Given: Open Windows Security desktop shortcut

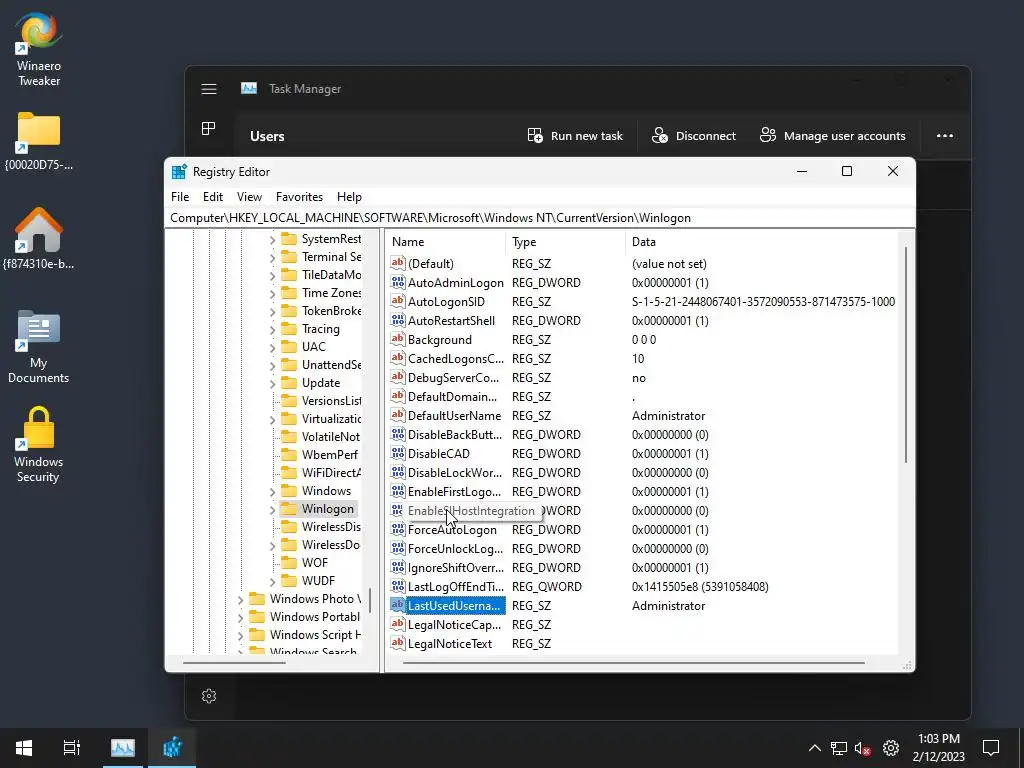Looking at the screenshot, I should click(x=39, y=445).
